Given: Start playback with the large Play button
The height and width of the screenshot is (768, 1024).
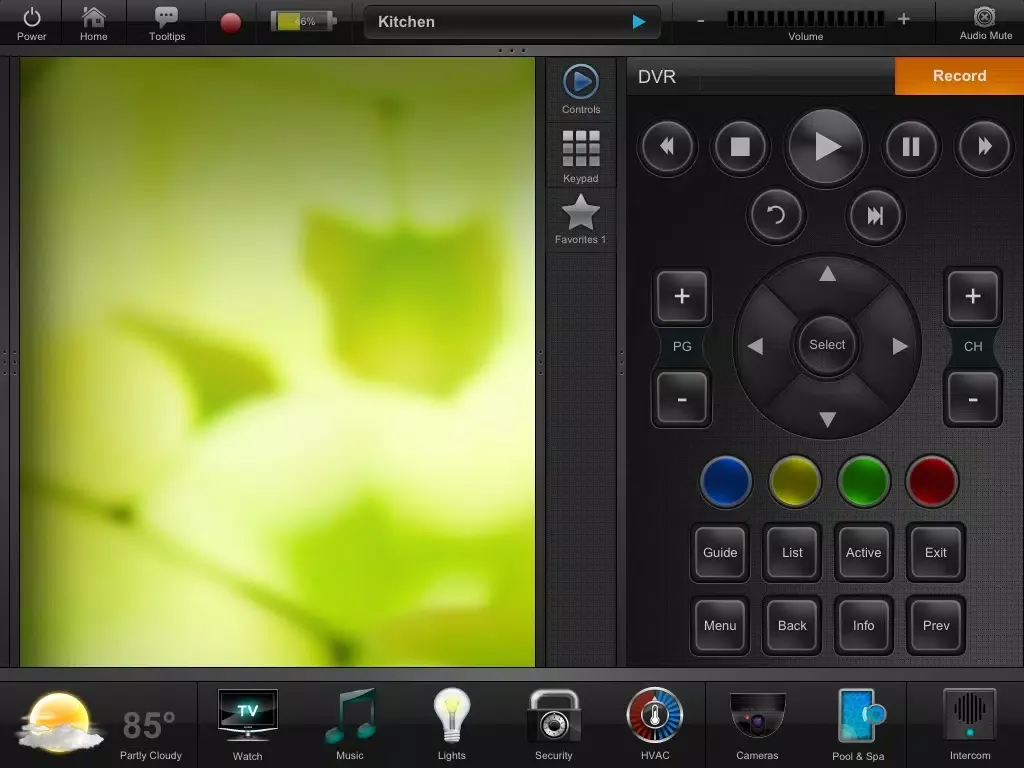Looking at the screenshot, I should pyautogui.click(x=826, y=146).
